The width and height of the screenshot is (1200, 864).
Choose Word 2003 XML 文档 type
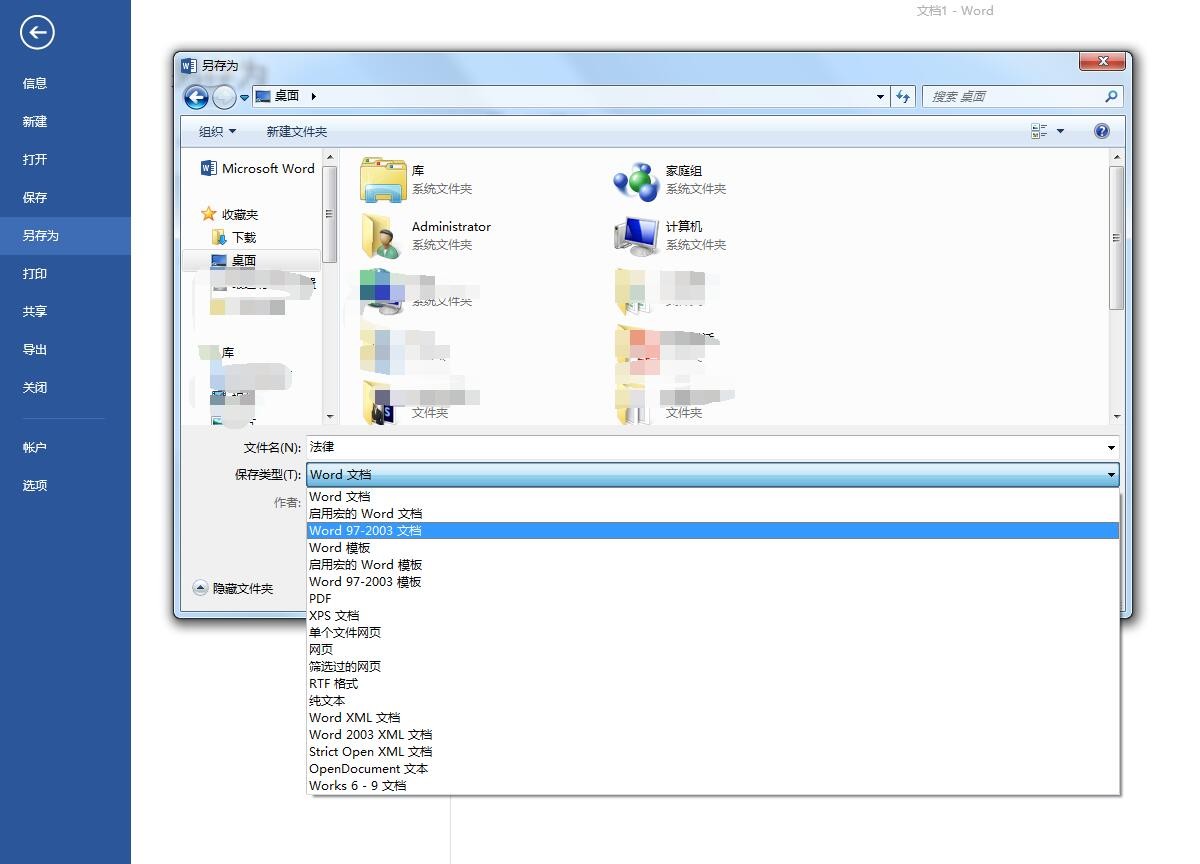point(712,734)
